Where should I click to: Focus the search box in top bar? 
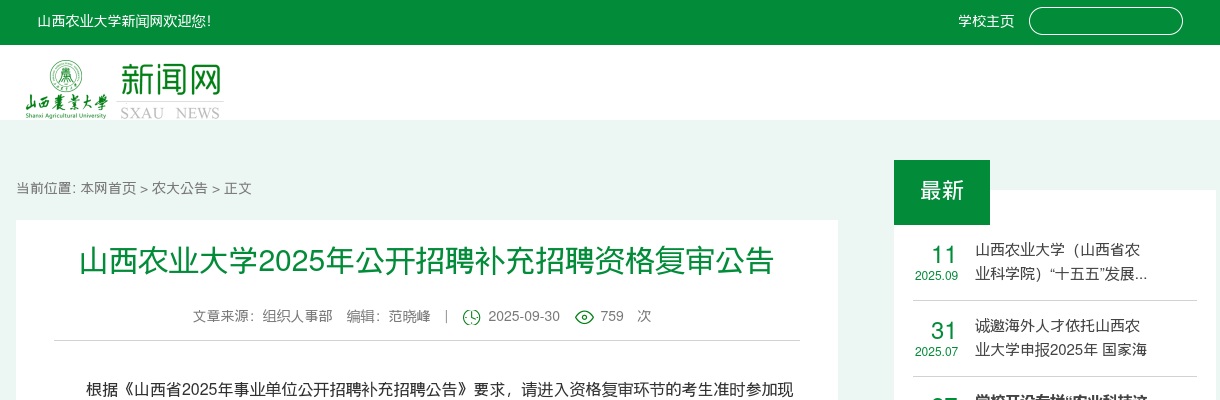click(x=1106, y=21)
